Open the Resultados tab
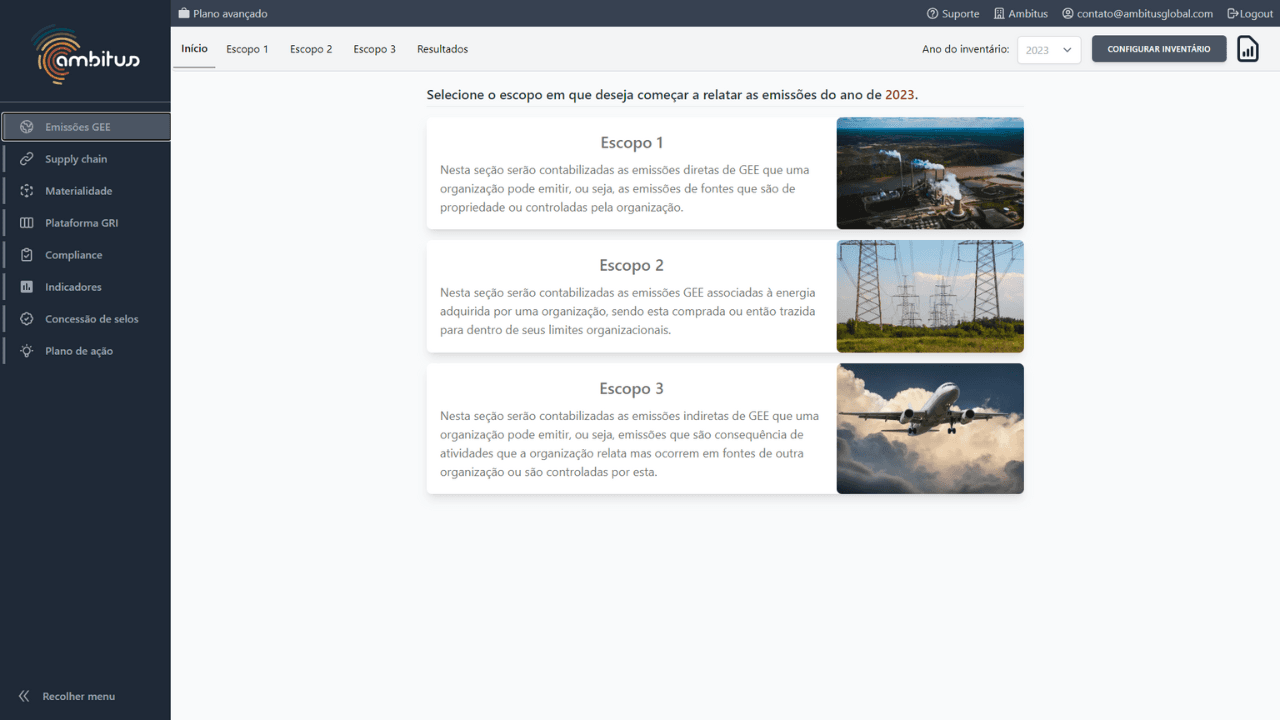Image resolution: width=1280 pixels, height=720 pixels. coord(442,49)
